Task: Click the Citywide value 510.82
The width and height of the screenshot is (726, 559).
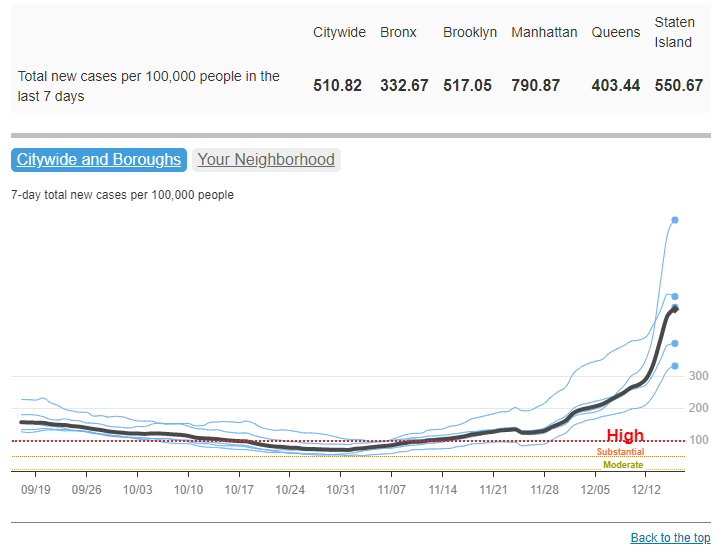Action: 337,86
